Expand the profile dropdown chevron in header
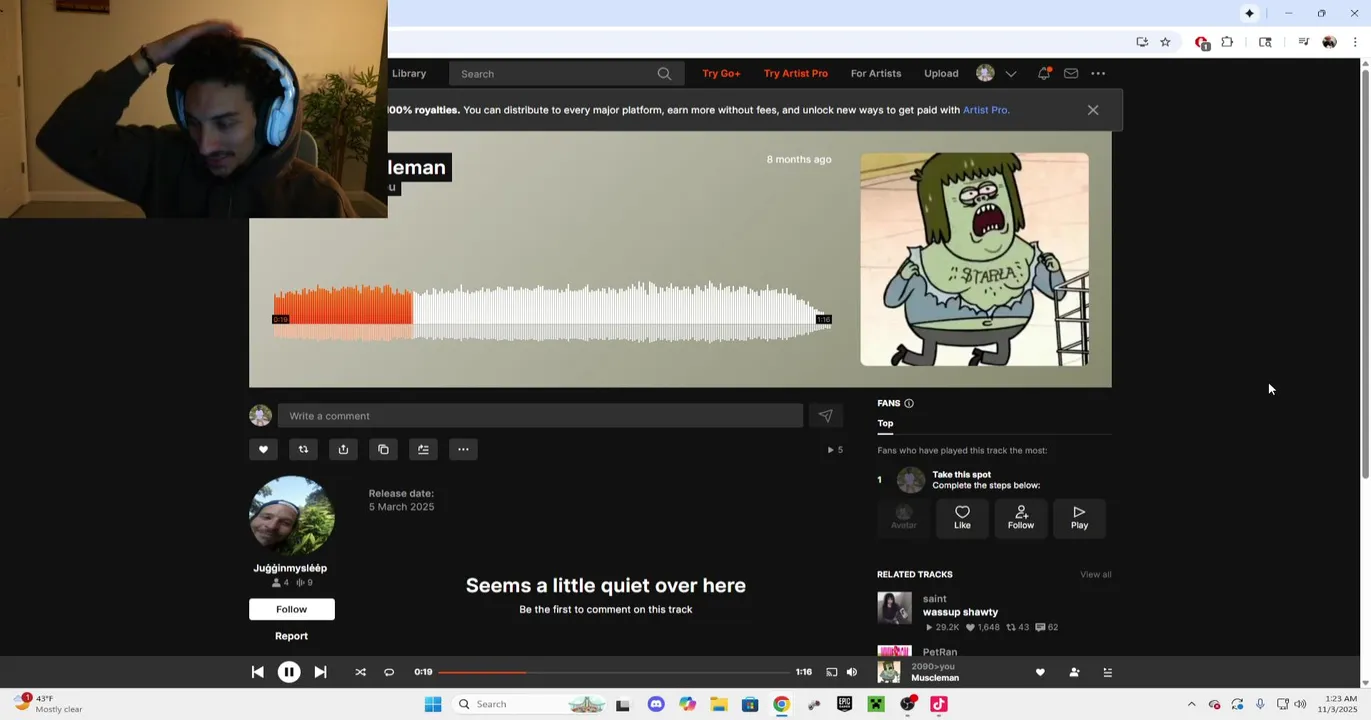1371x720 pixels. click(x=1011, y=74)
